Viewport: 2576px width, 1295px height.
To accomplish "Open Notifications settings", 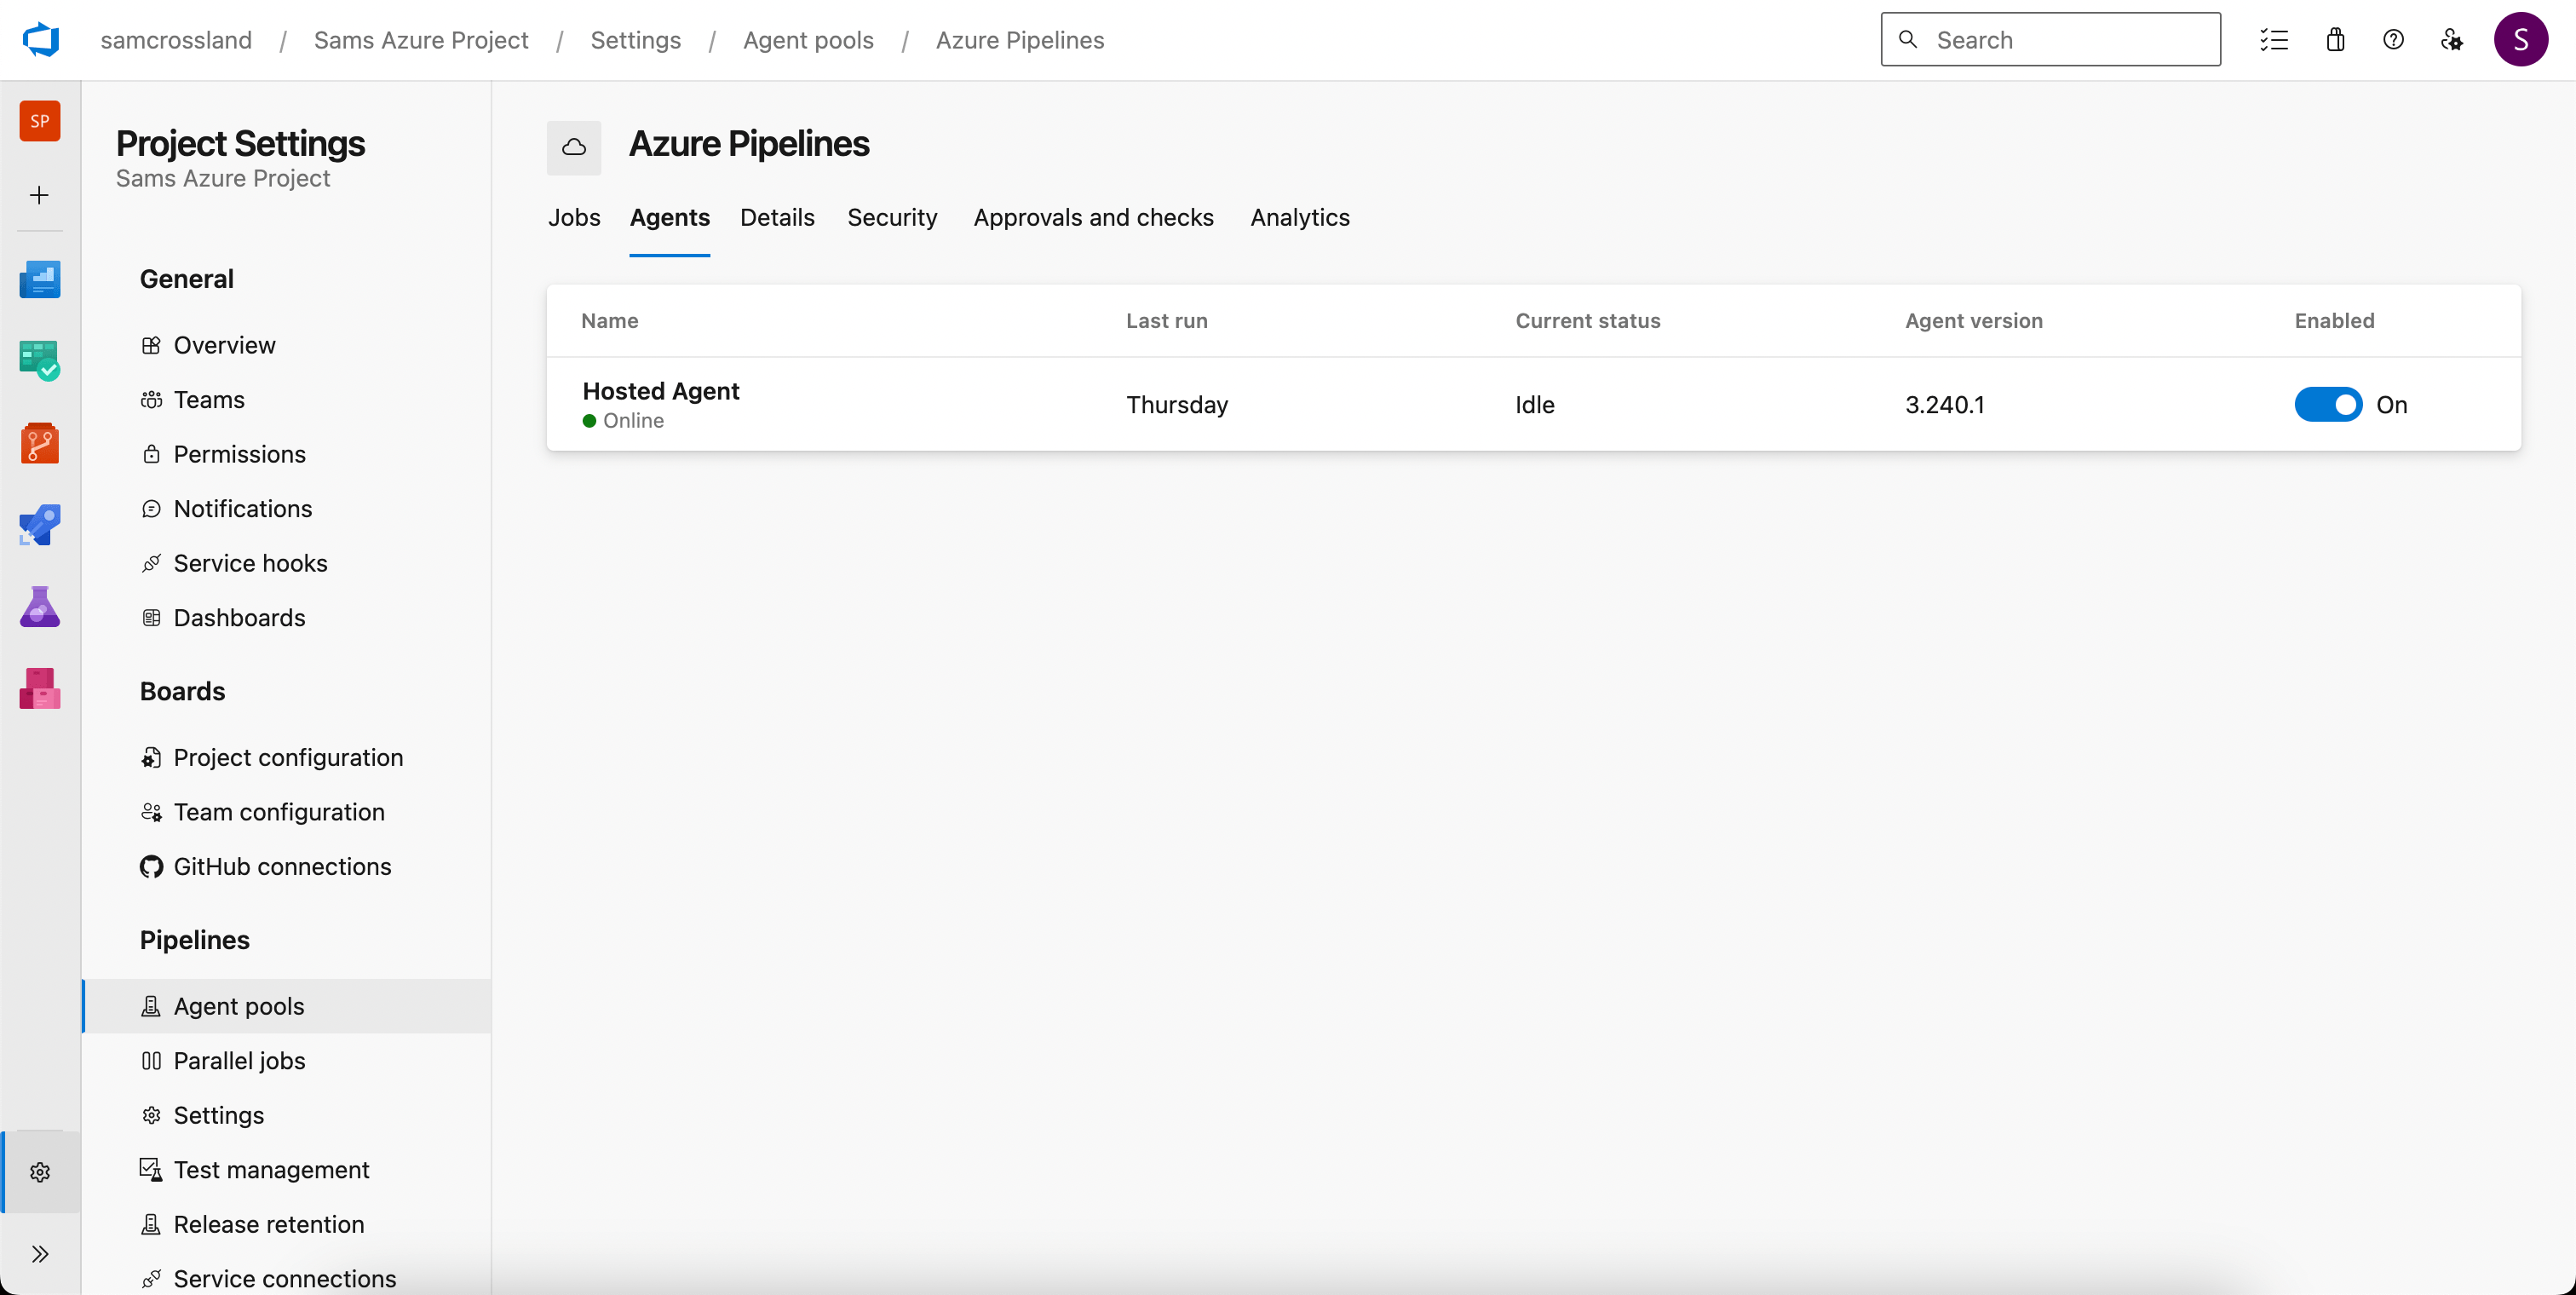I will (243, 509).
